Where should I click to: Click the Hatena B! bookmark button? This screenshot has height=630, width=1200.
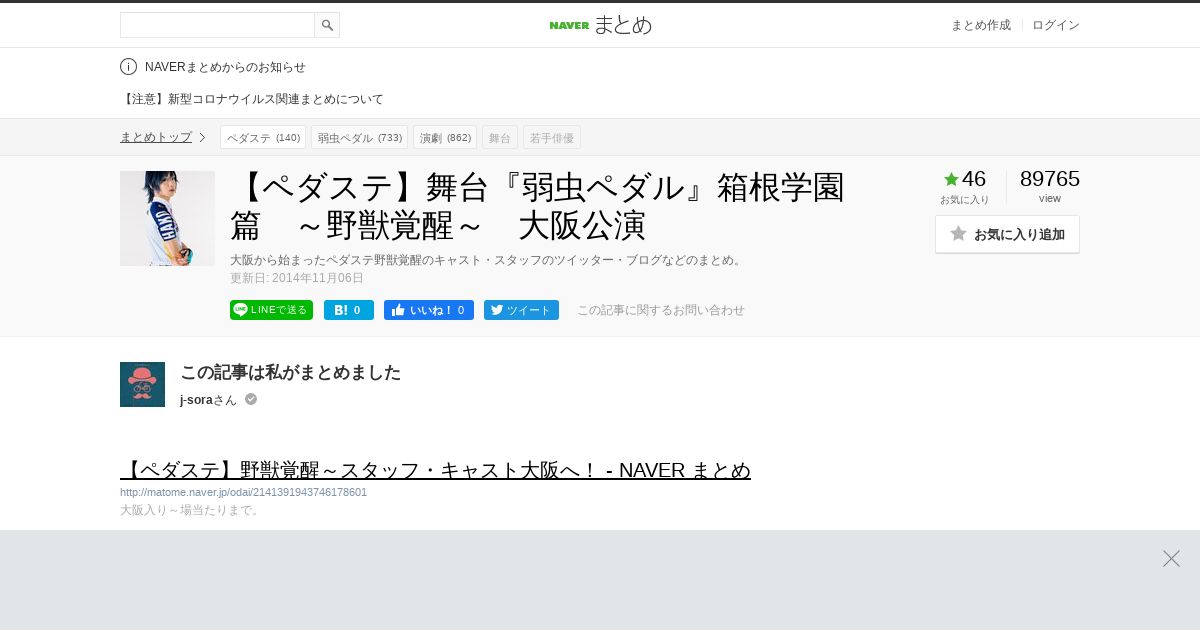(x=349, y=310)
